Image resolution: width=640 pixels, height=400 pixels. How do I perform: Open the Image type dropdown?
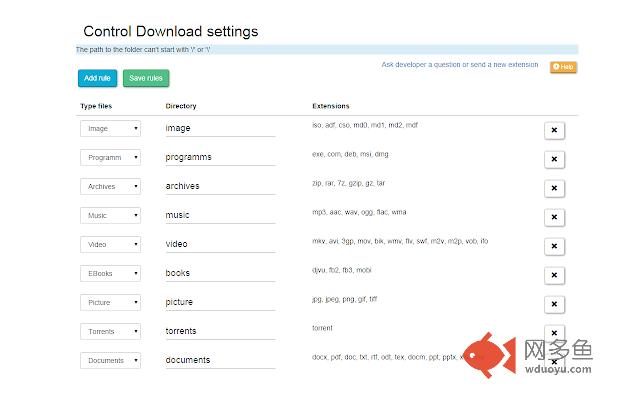tap(111, 129)
